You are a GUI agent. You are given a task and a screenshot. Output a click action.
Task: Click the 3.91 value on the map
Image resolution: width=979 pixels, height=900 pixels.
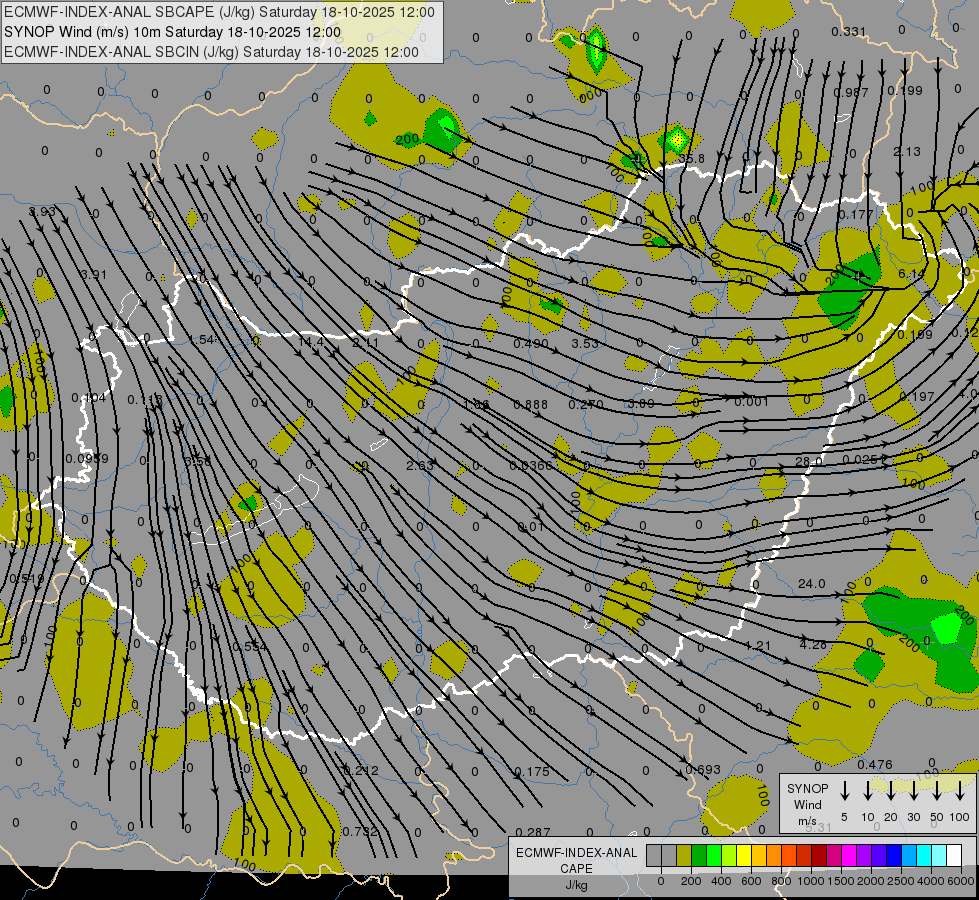[94, 274]
